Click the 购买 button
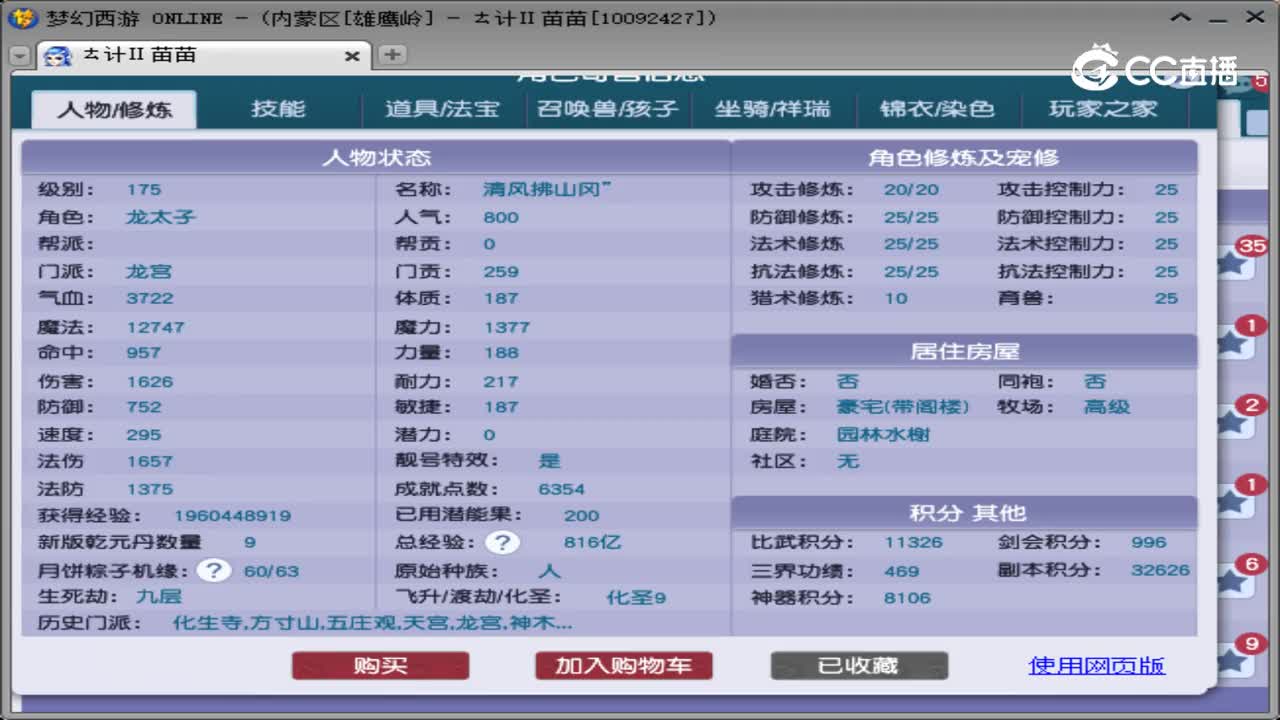This screenshot has height=720, width=1280. click(x=380, y=665)
